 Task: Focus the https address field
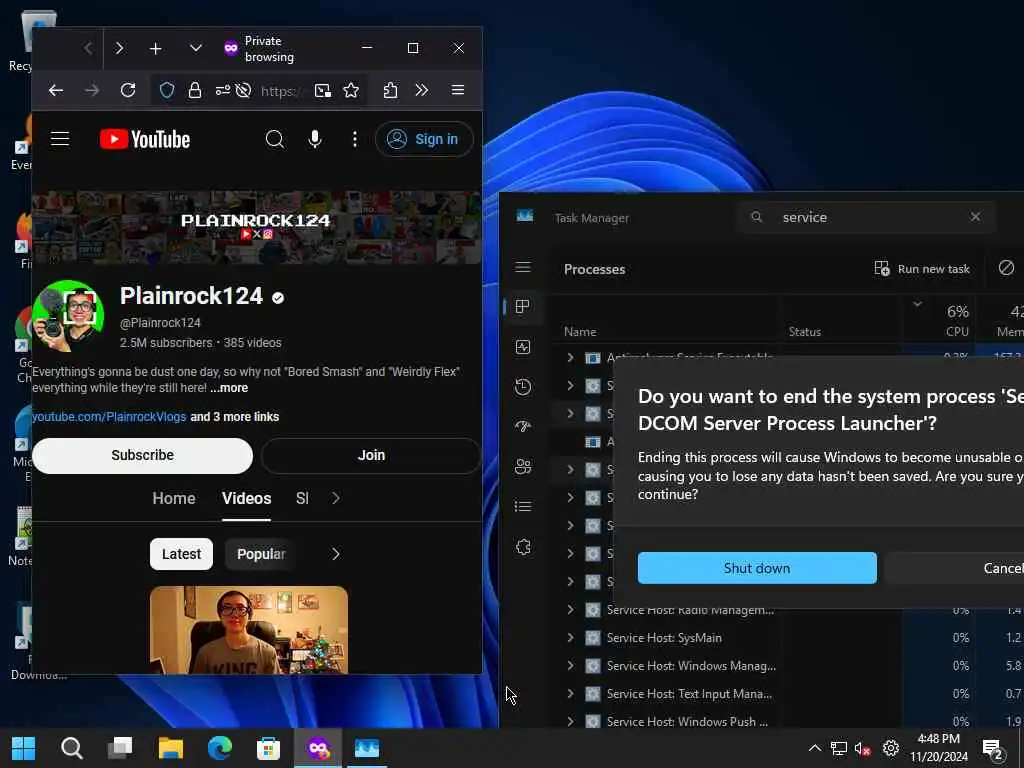[x=281, y=91]
